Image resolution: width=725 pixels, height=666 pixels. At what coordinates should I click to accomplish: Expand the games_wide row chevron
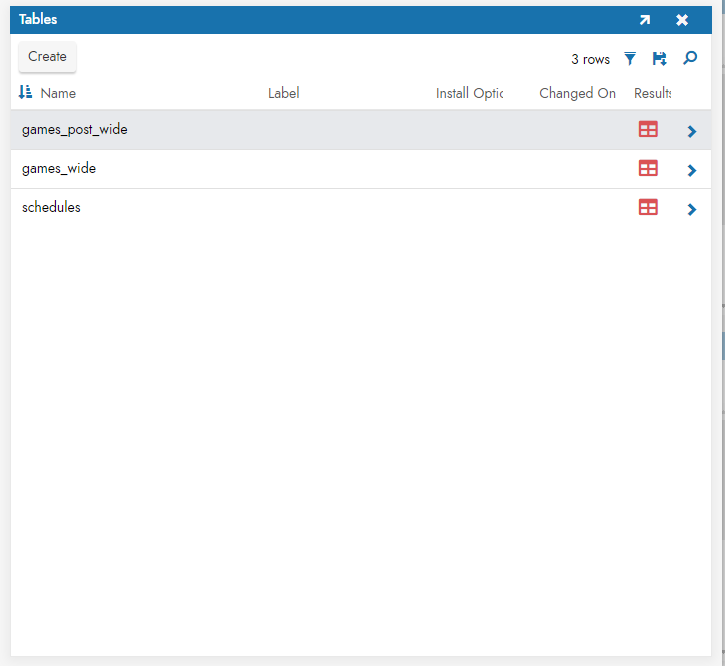tap(691, 170)
